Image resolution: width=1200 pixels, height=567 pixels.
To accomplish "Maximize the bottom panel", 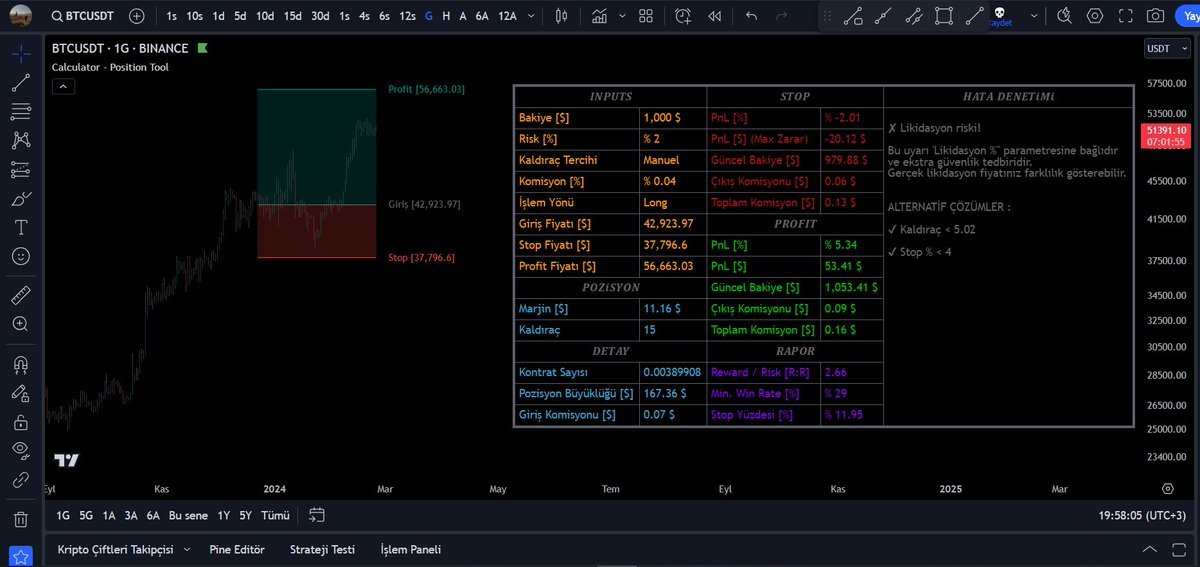I will coord(1177,549).
